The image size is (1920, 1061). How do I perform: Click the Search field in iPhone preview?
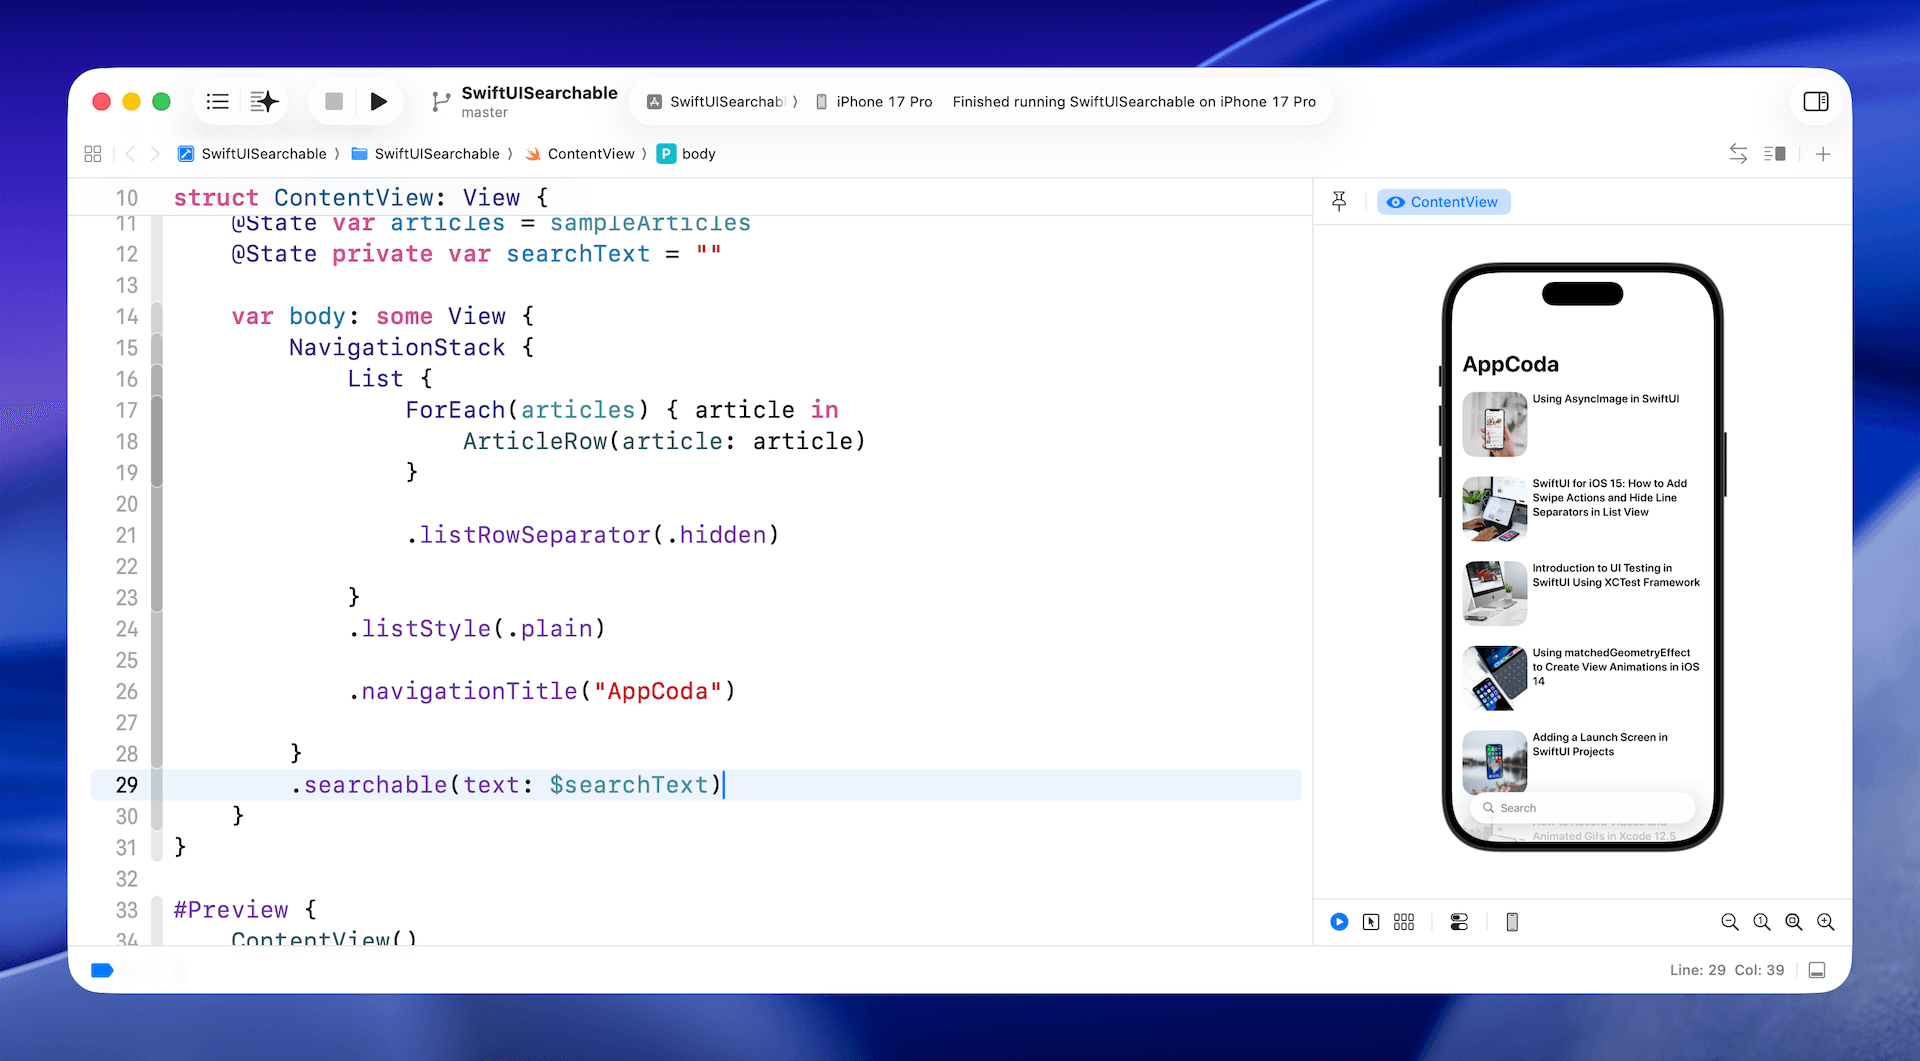1582,808
